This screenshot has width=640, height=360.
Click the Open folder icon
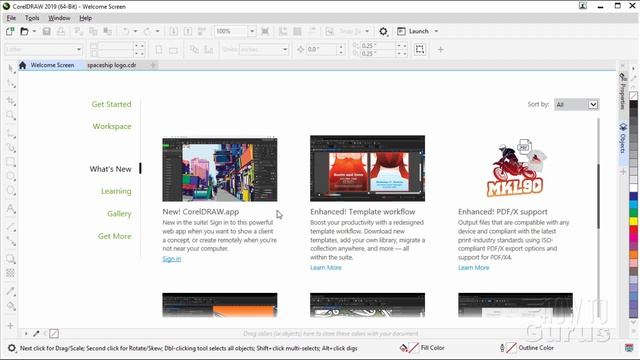pyautogui.click(x=24, y=31)
